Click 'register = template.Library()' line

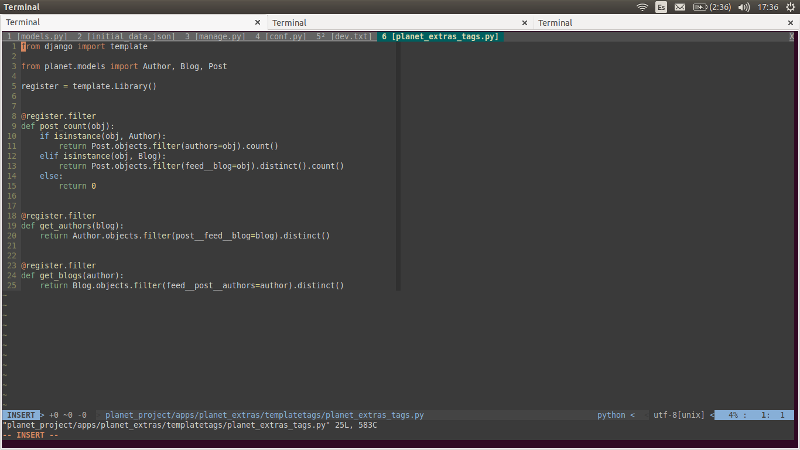pos(89,86)
